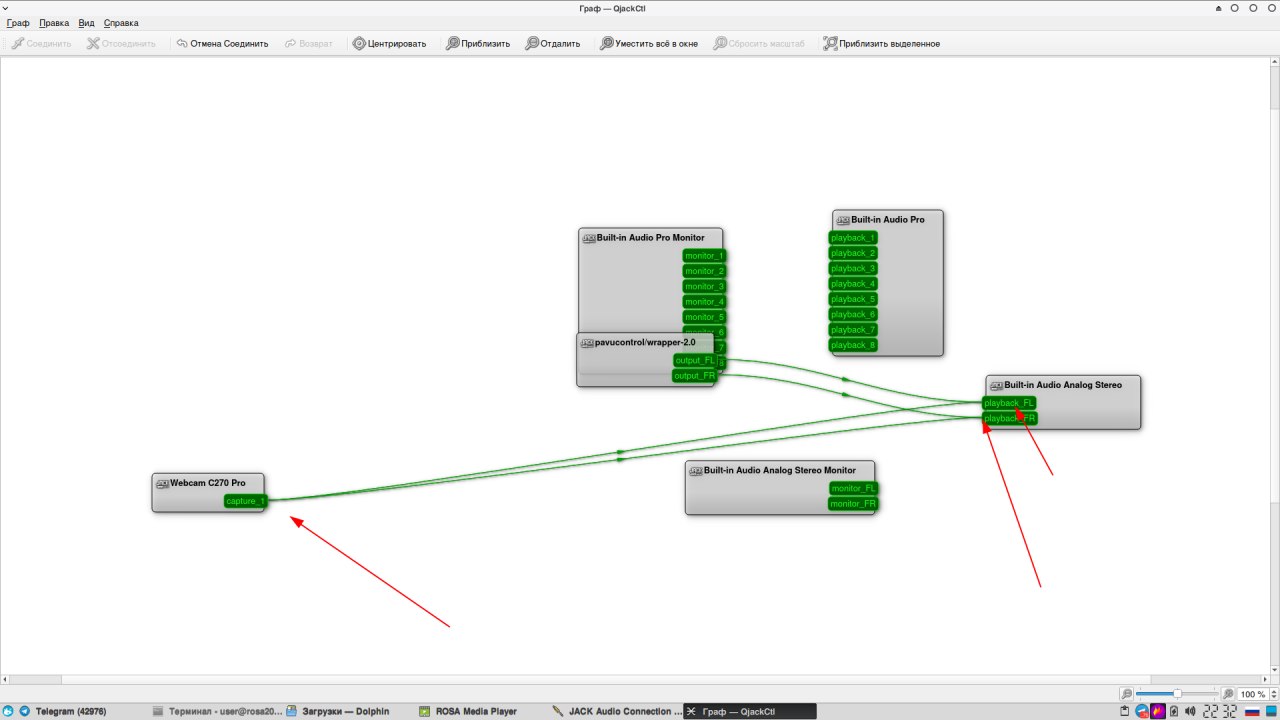Viewport: 1280px width, 720px height.
Task: Click the Отсоединить toolbar button
Action: (x=121, y=44)
